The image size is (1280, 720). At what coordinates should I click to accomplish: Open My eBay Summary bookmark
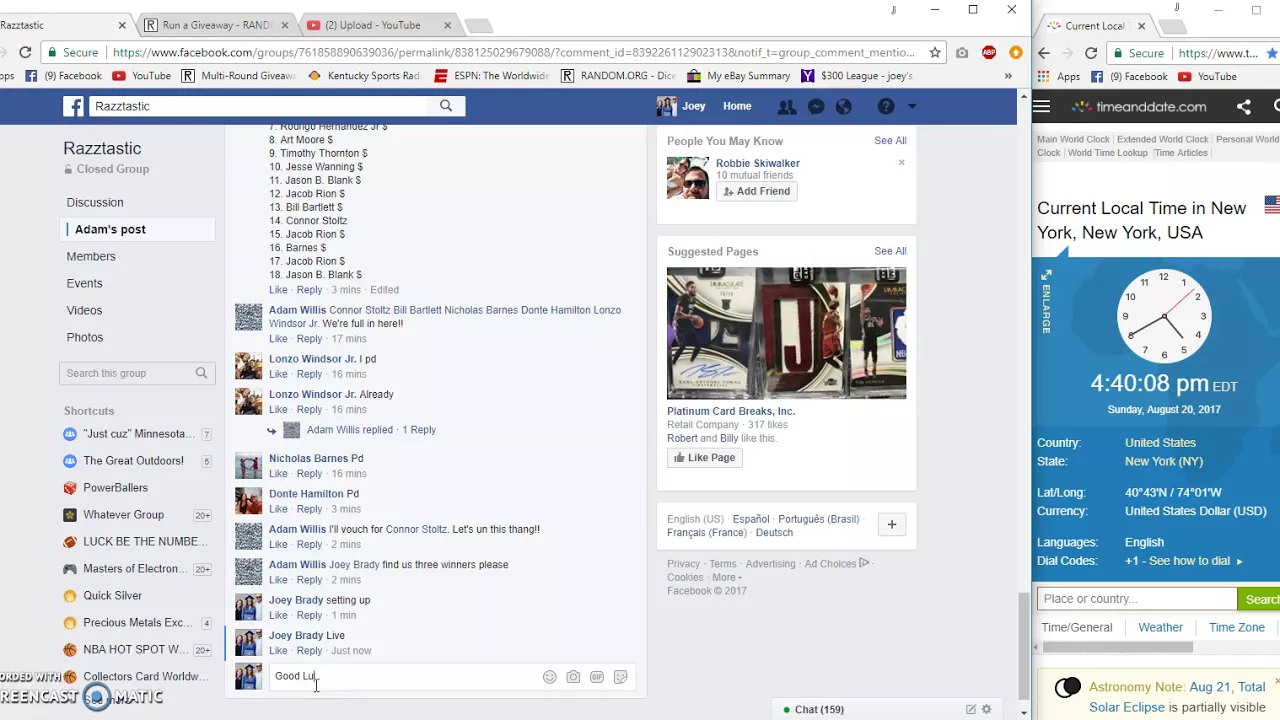(x=739, y=76)
